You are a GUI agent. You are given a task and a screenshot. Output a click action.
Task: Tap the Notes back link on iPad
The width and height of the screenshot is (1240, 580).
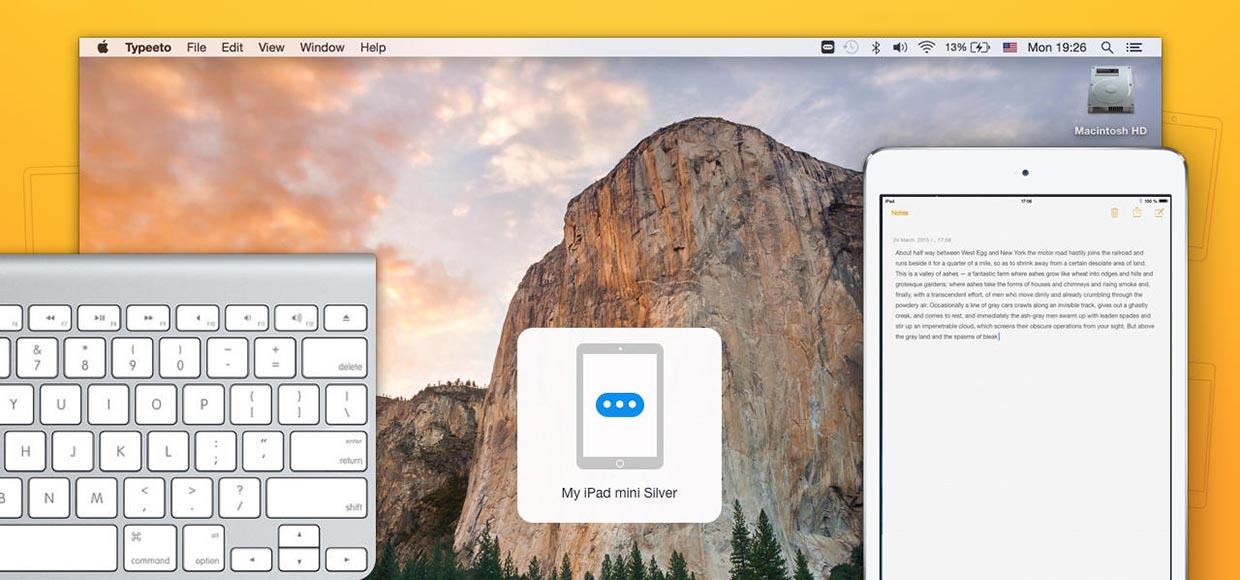[900, 213]
